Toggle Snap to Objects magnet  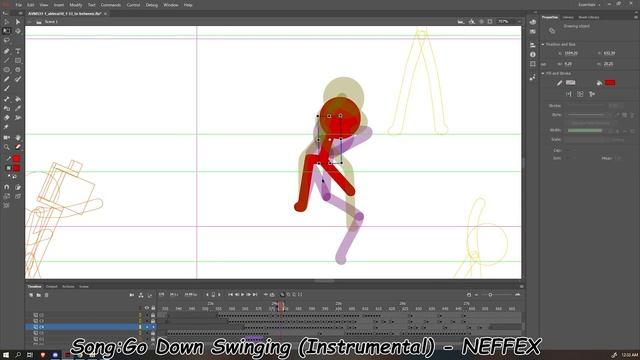pyautogui.click(x=7, y=187)
